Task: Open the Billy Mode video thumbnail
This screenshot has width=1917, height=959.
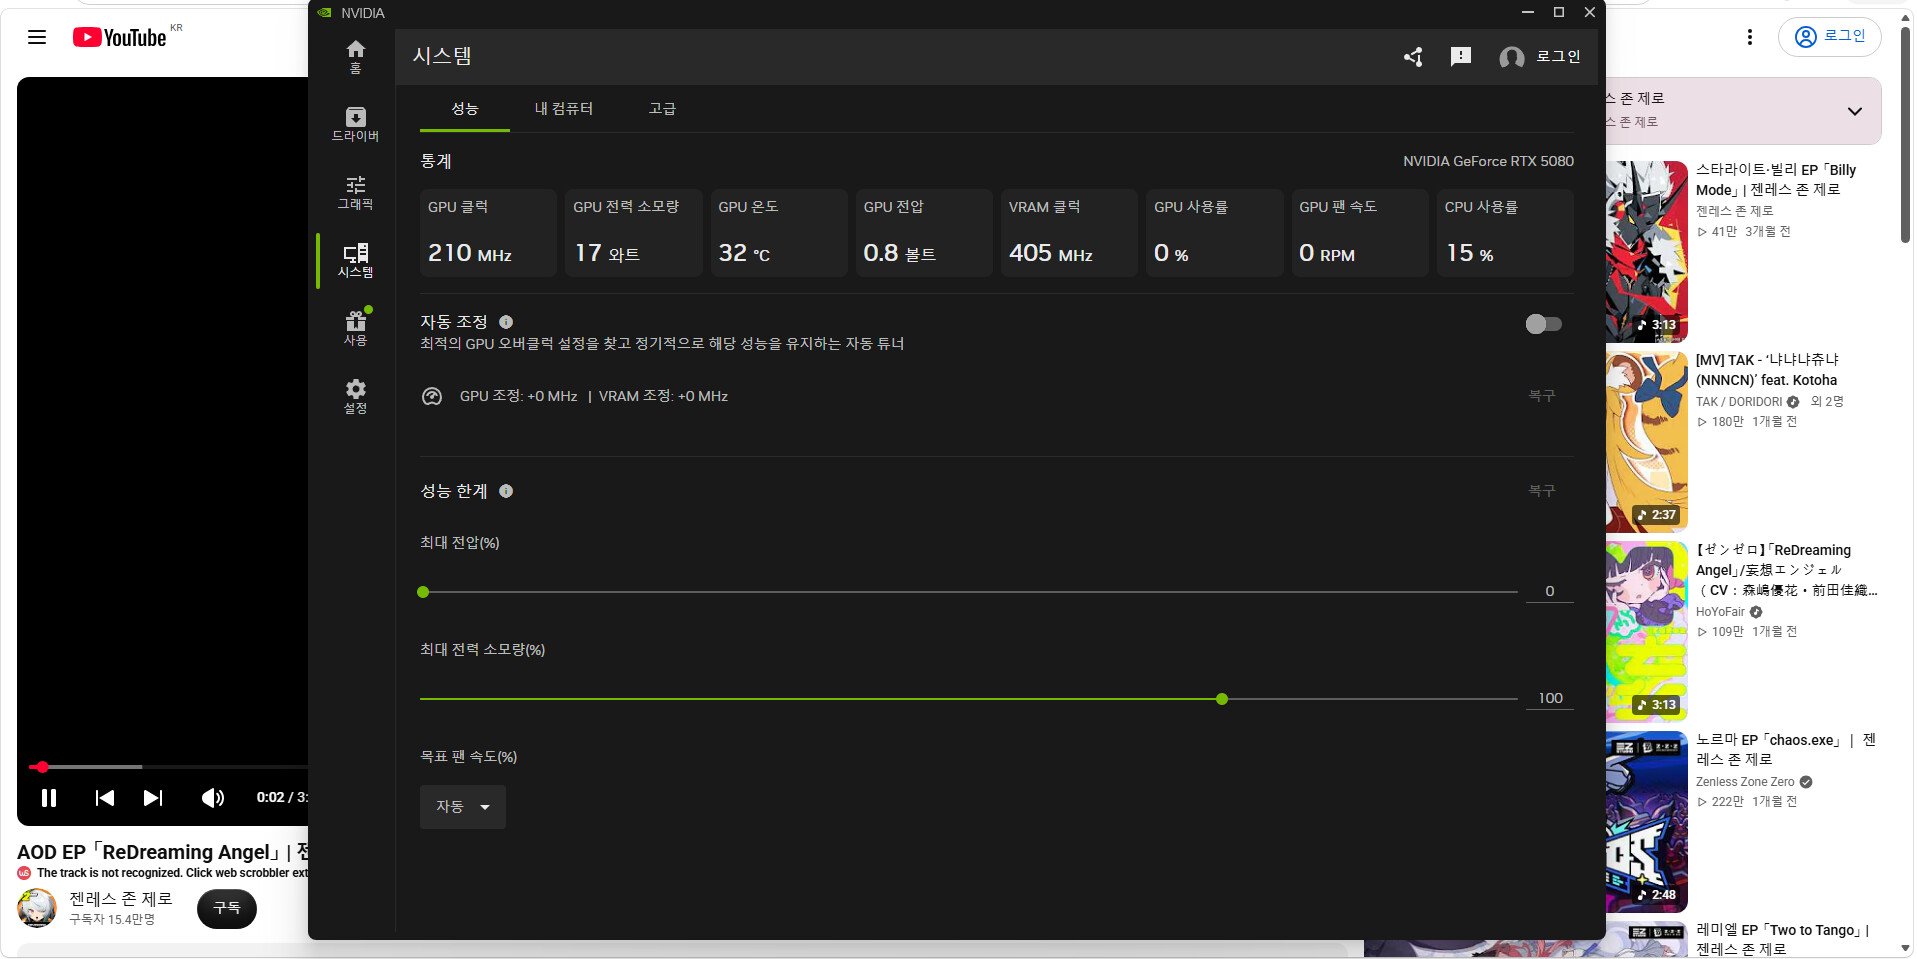Action: [x=1647, y=252]
